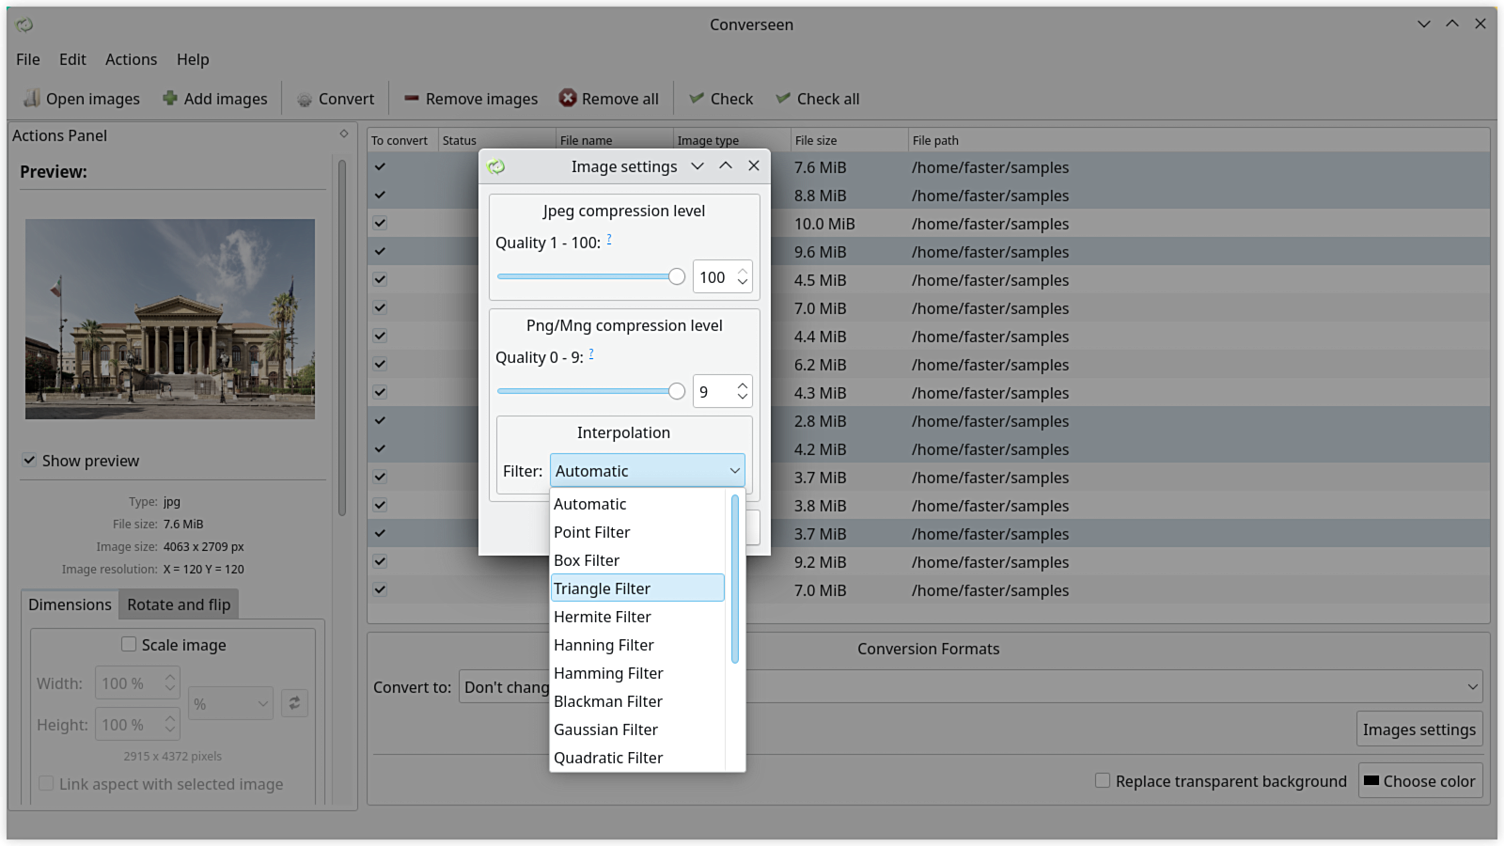Click the Images settings button
This screenshot has height=846, width=1504.
(1418, 729)
